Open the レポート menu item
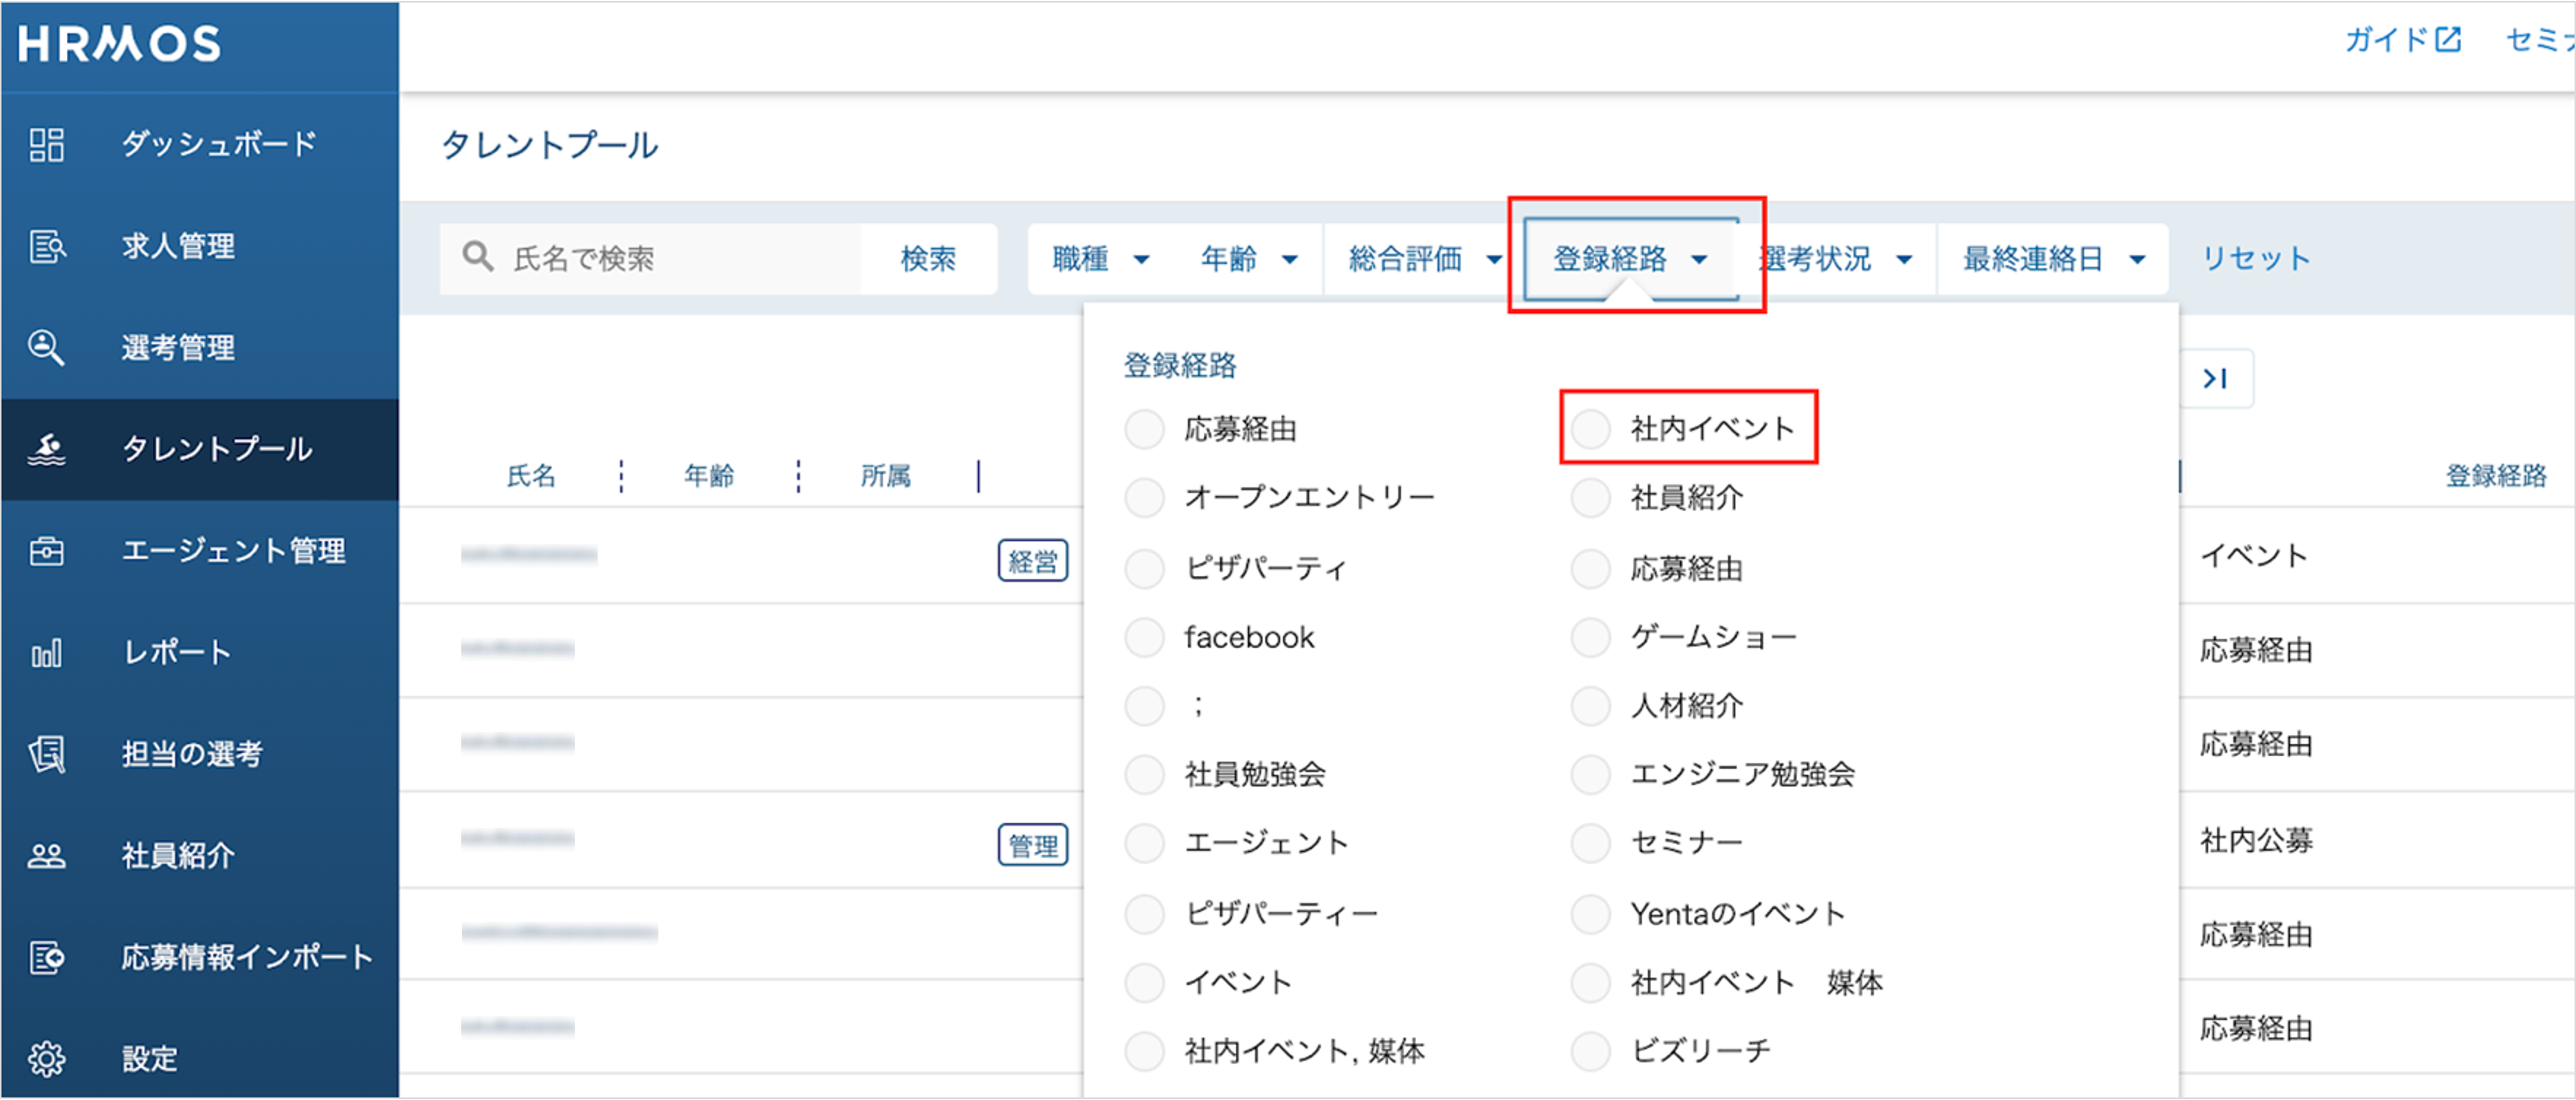Viewport: 2576px width, 1100px height. coord(200,653)
